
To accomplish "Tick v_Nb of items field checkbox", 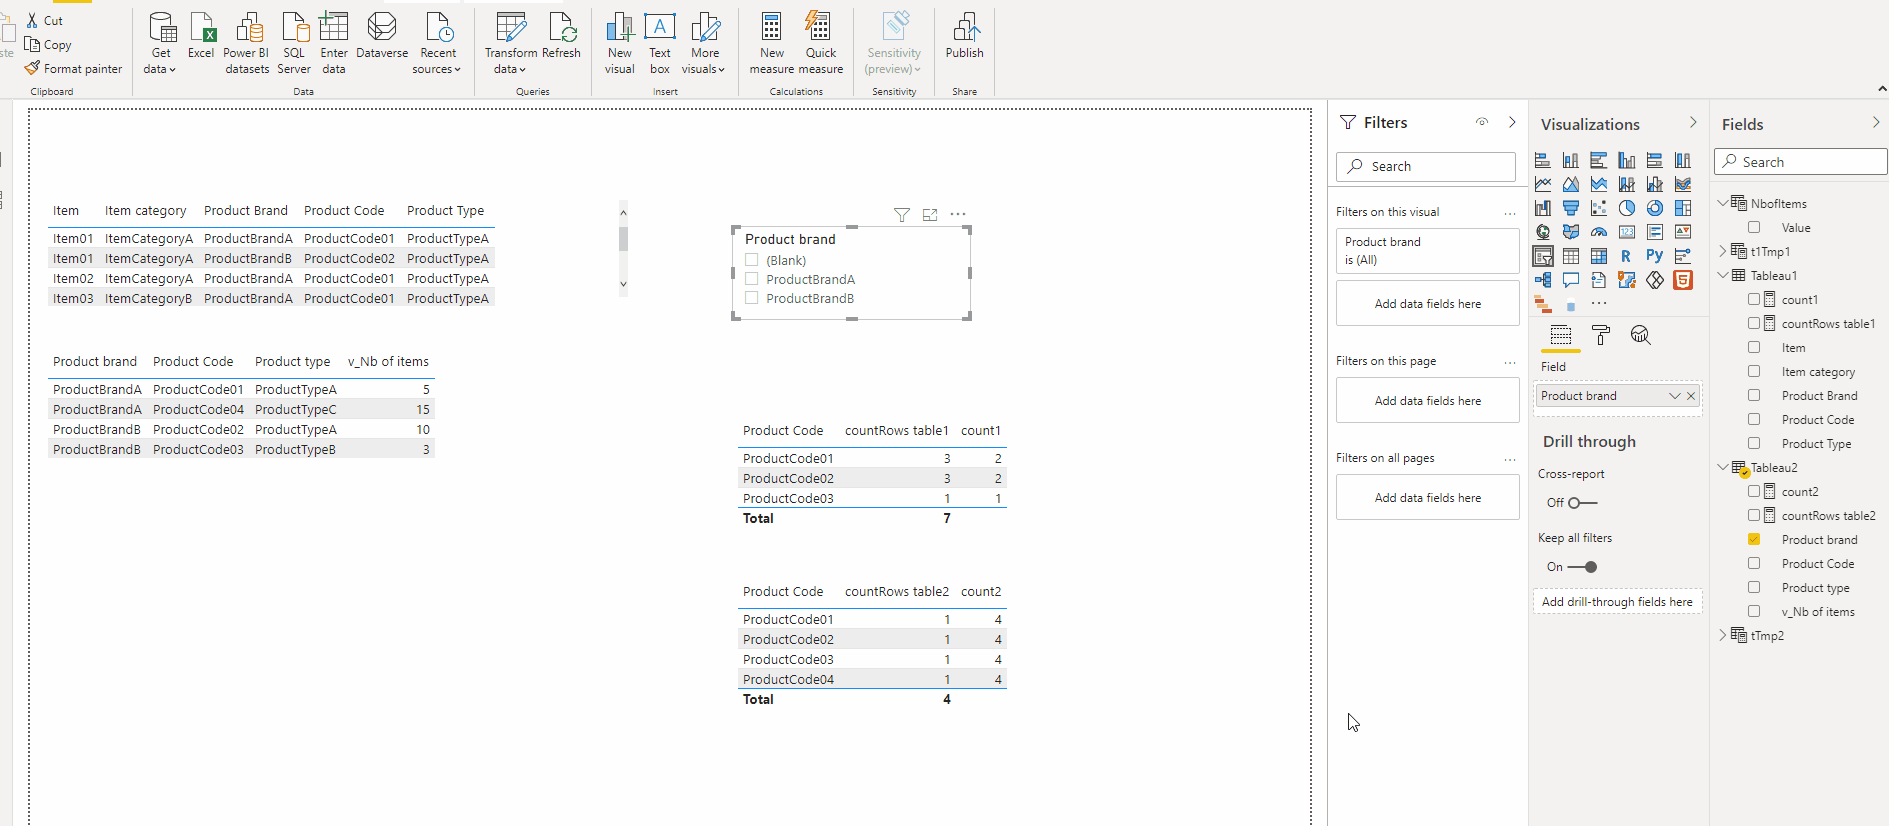I will (1754, 611).
